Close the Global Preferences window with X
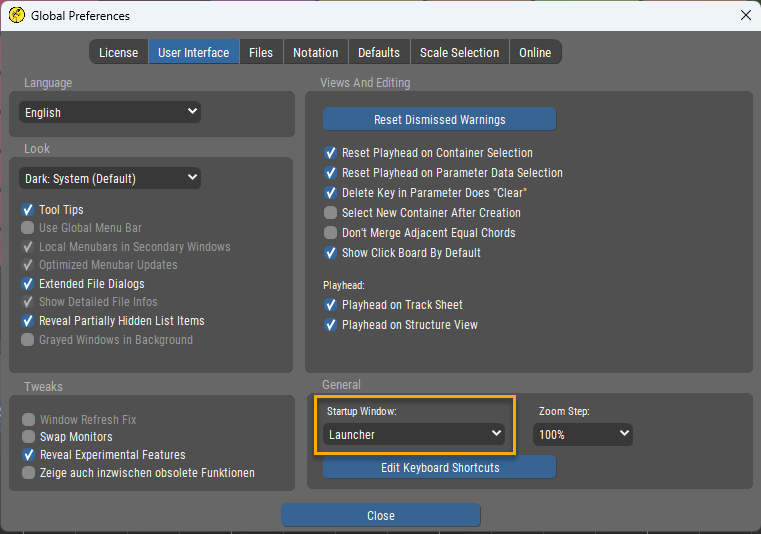This screenshot has width=761, height=534. coord(745,15)
